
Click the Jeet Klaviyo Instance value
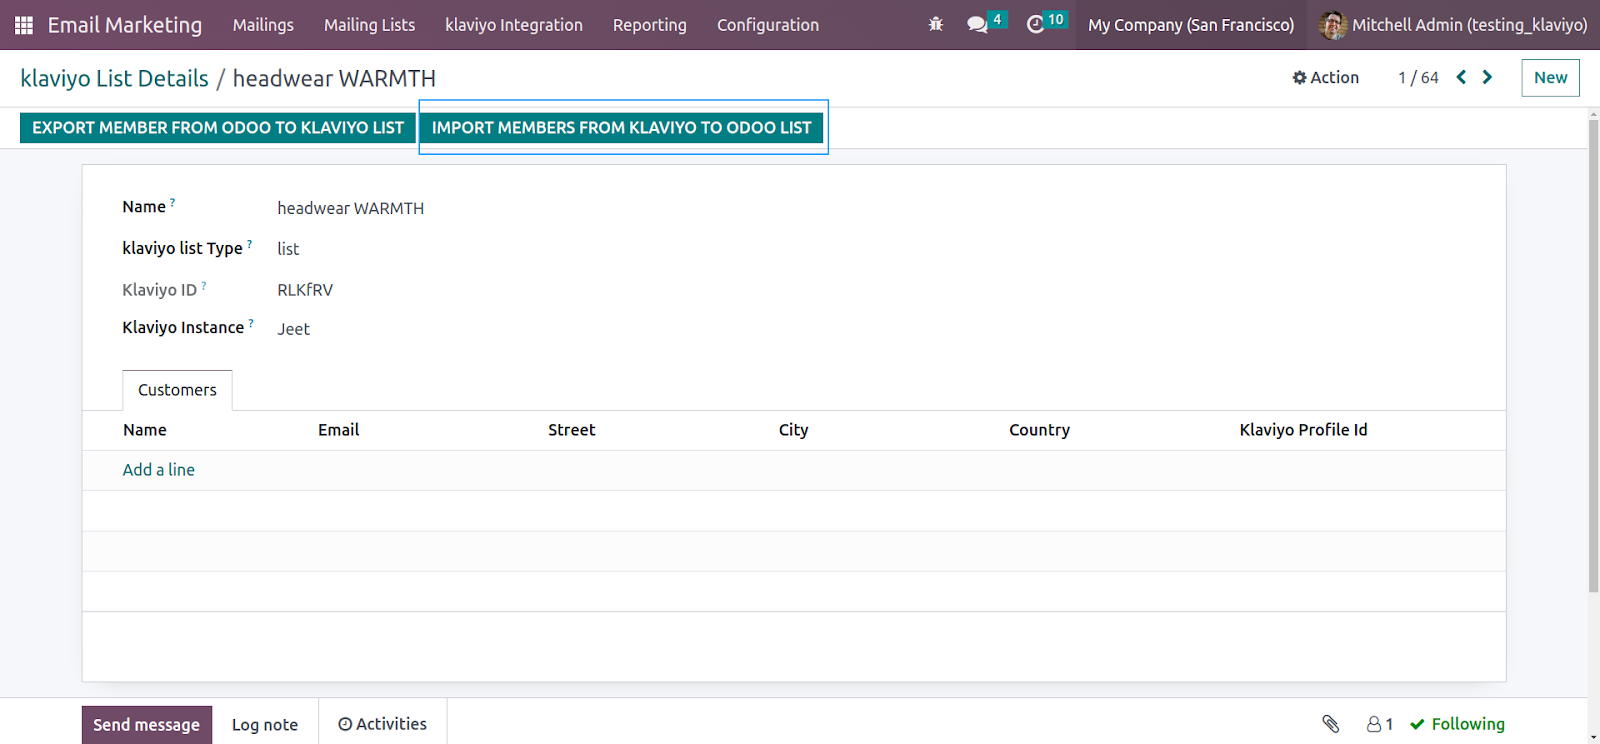pos(293,329)
